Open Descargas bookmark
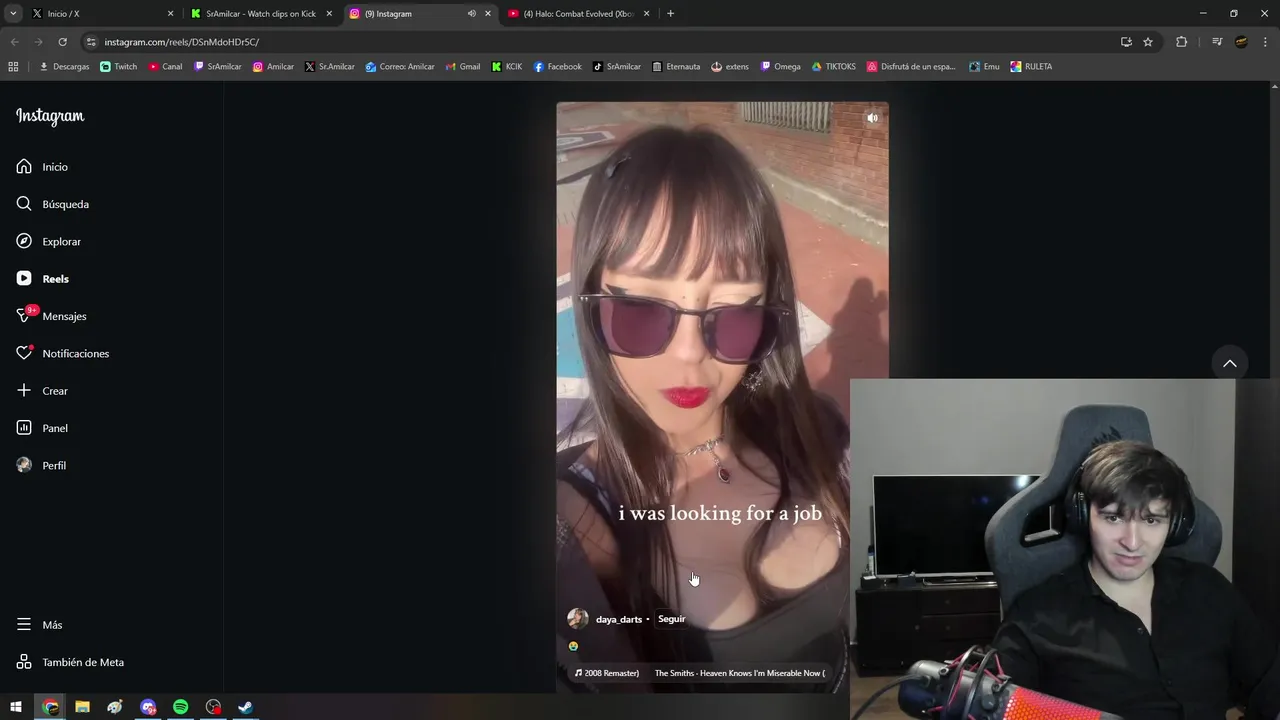This screenshot has width=1280, height=720. 64,67
